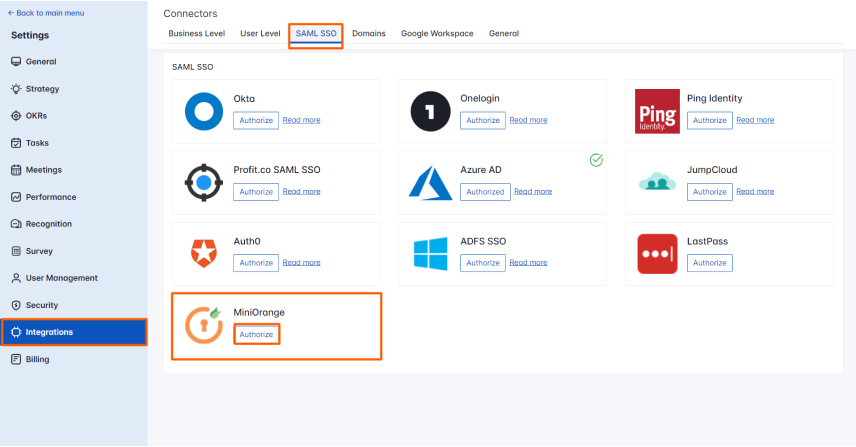Click the Authorized button for Azure AD
The image size is (856, 447).
click(485, 192)
